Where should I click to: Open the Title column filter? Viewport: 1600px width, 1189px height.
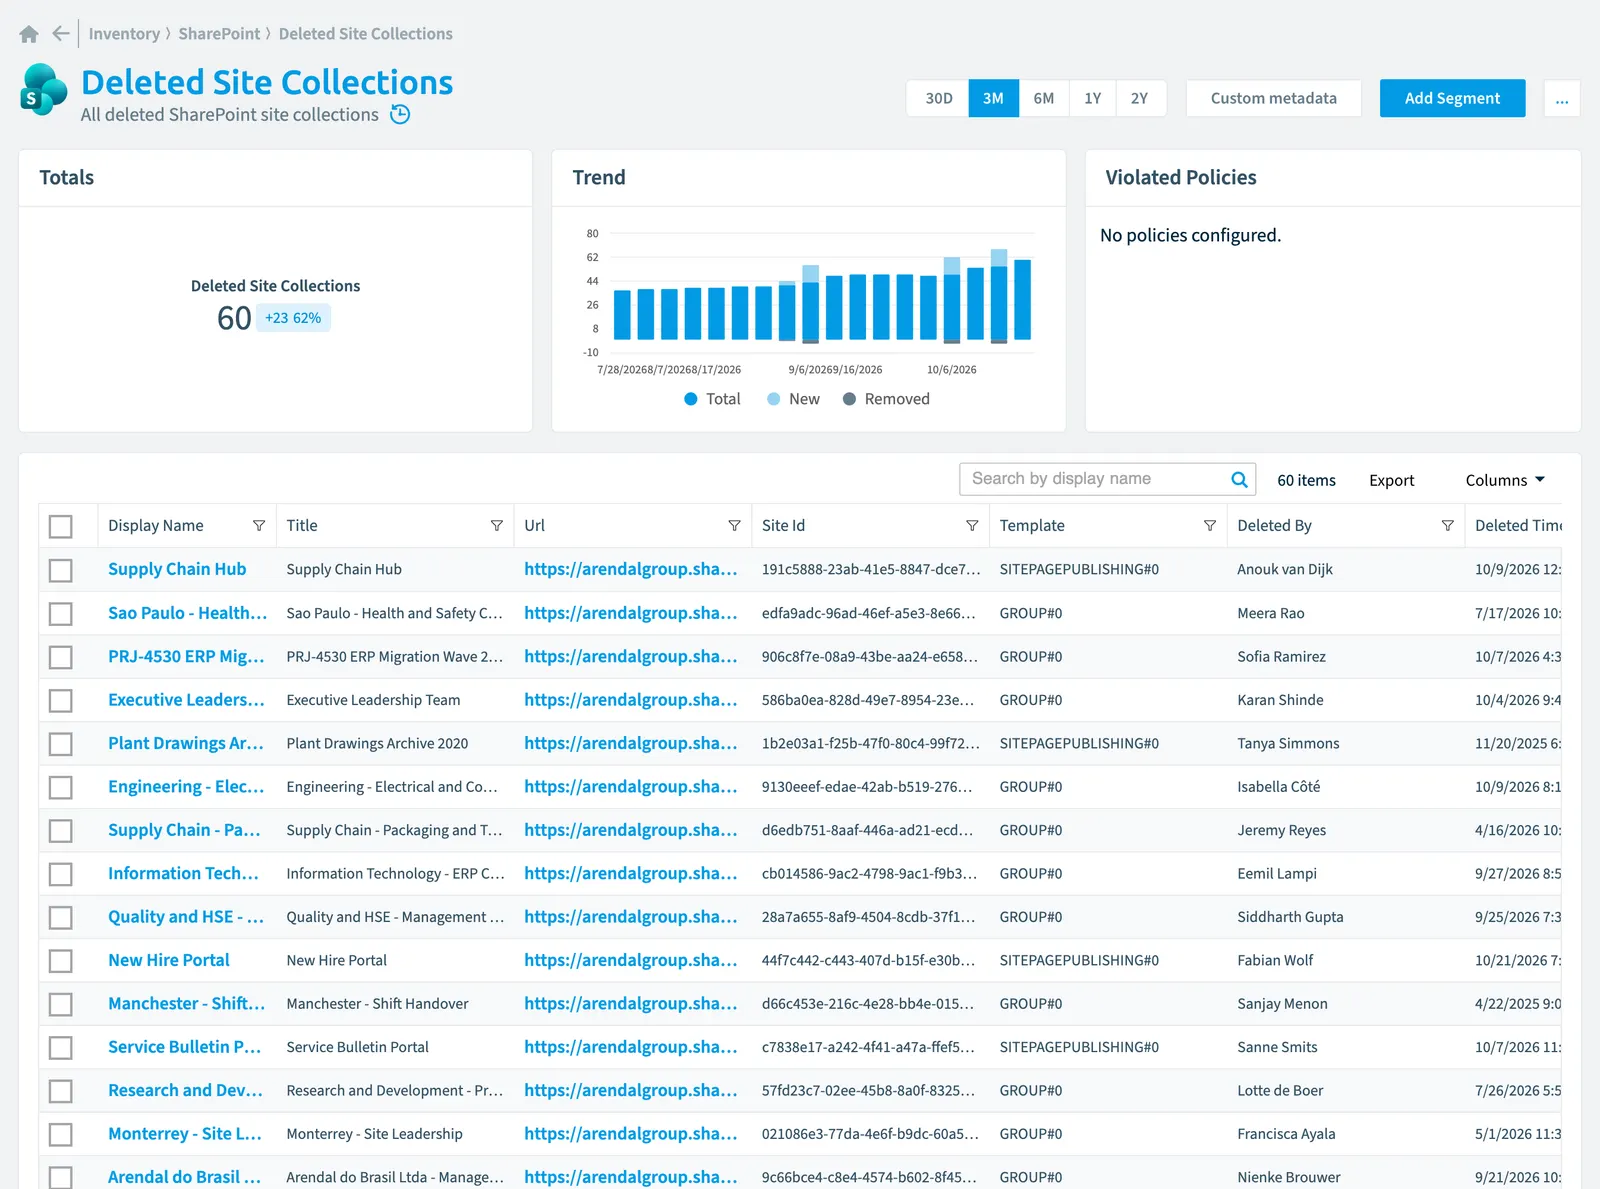pyautogui.click(x=497, y=526)
